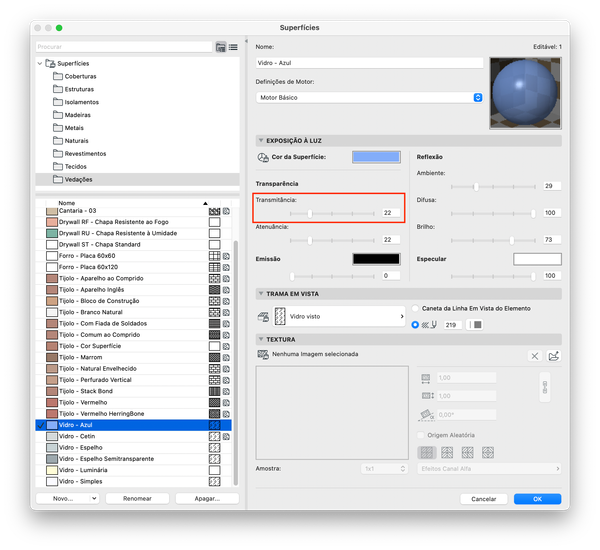600x550 pixels.
Task: Collapse the Trama em Vista section
Action: click(261, 294)
